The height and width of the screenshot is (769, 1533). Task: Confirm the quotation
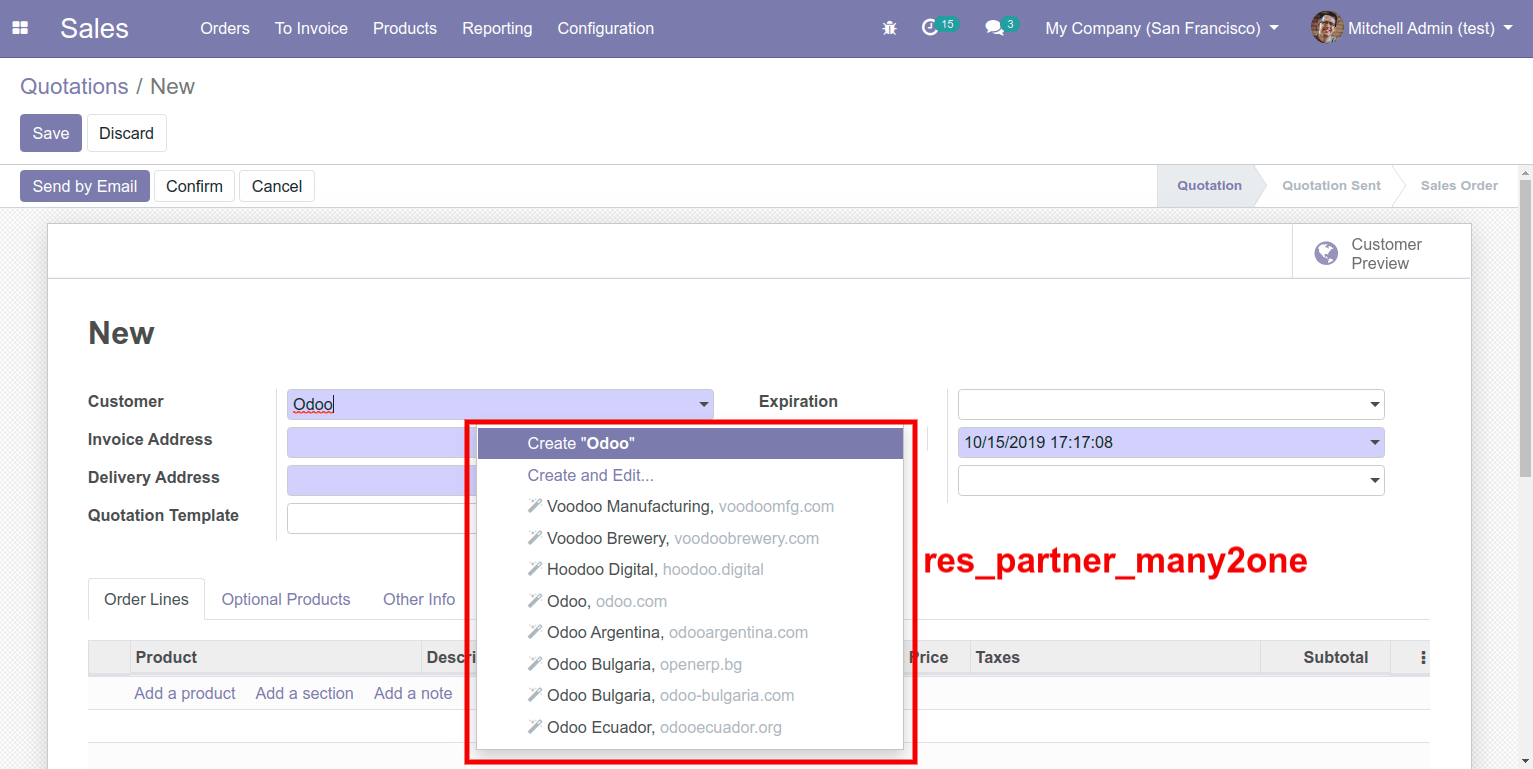[x=194, y=186]
